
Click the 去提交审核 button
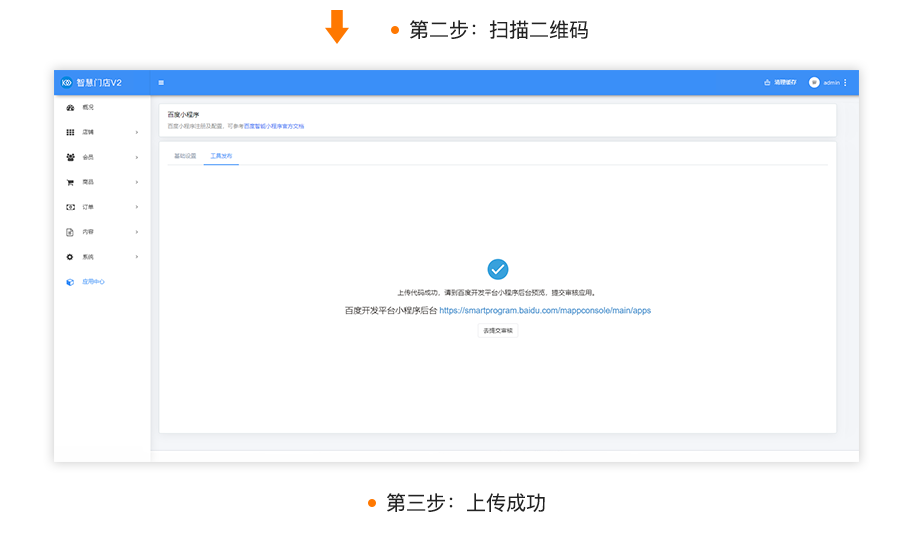(498, 330)
